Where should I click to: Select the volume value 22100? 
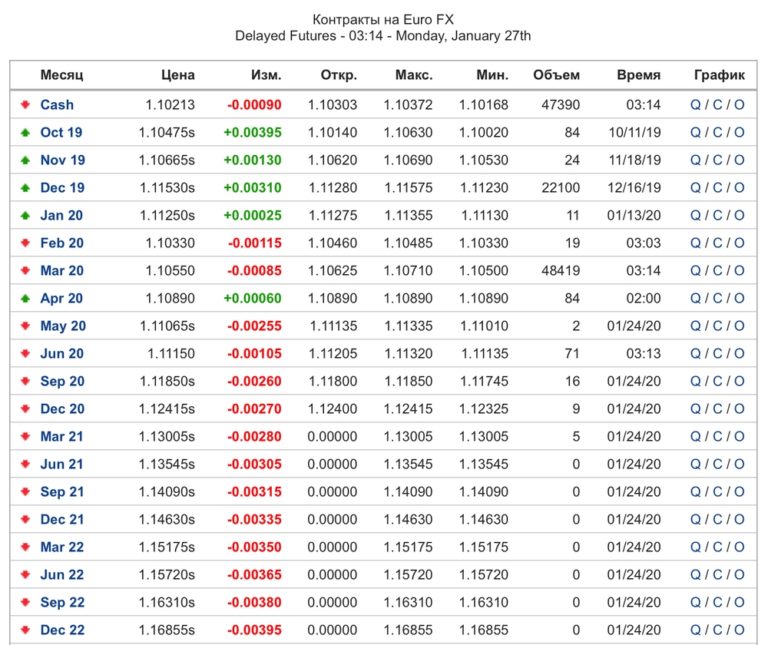pos(560,188)
